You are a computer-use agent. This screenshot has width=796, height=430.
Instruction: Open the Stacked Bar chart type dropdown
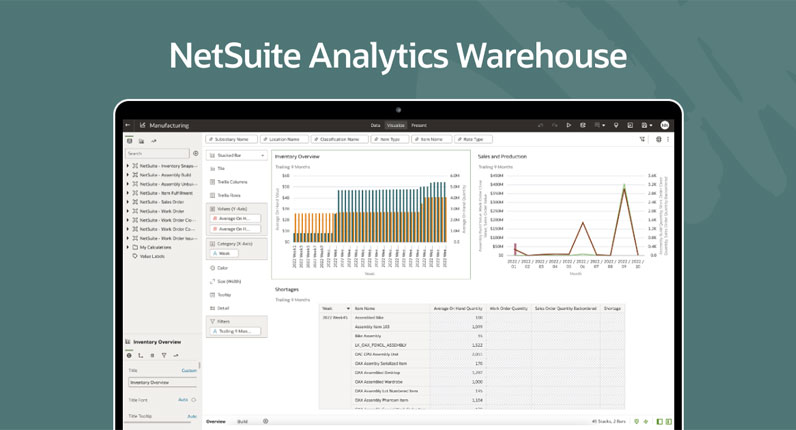click(263, 155)
